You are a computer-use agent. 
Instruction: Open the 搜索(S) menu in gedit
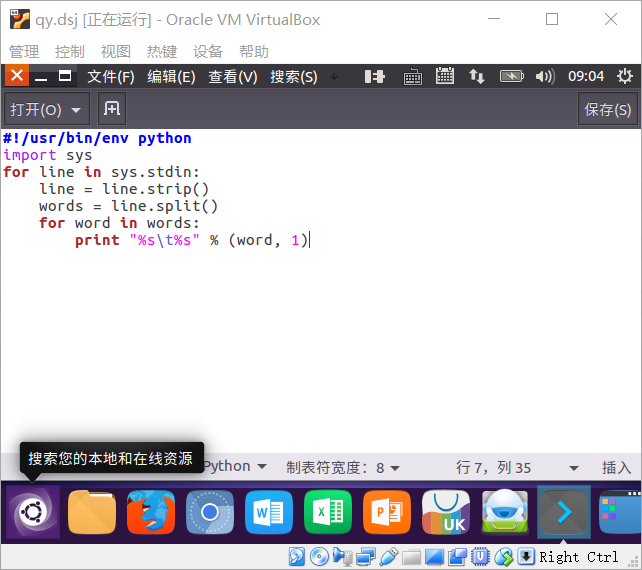(294, 77)
